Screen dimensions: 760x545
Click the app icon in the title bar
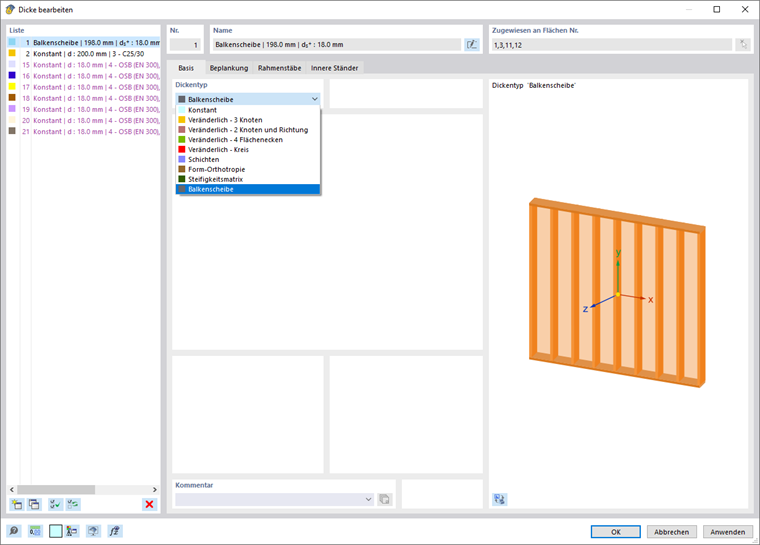click(x=10, y=9)
